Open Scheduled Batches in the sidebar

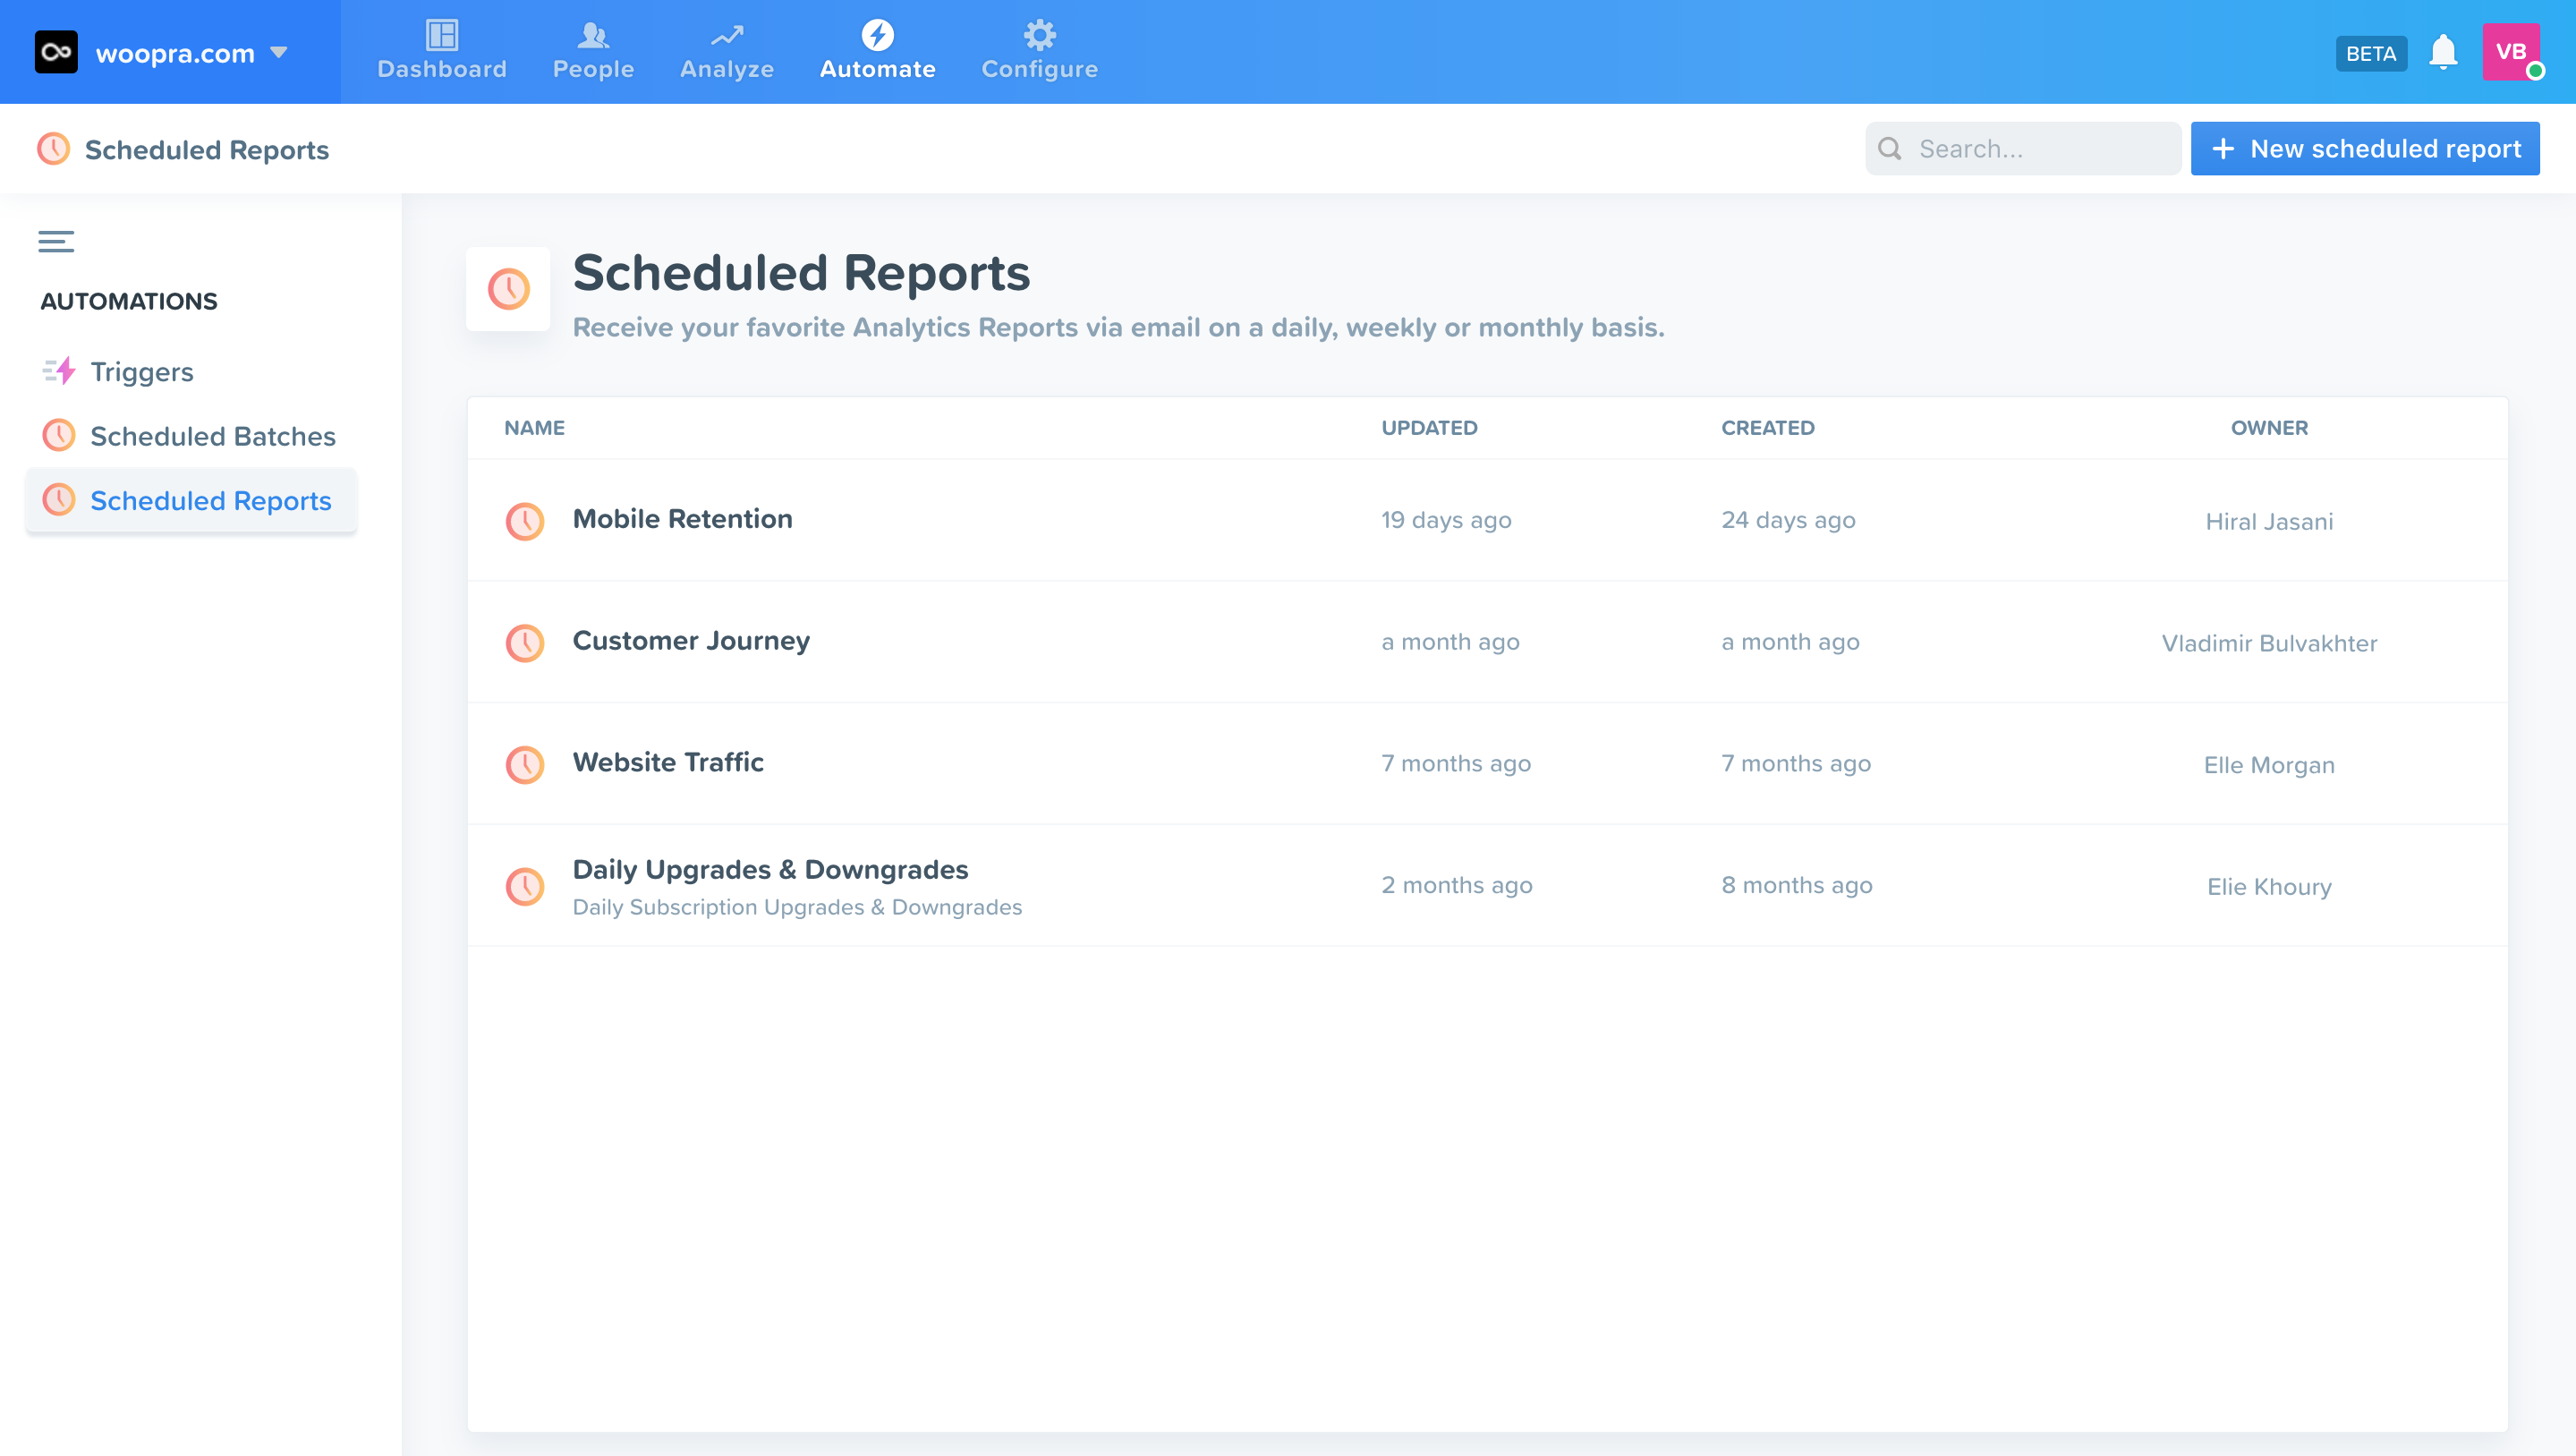click(212, 436)
